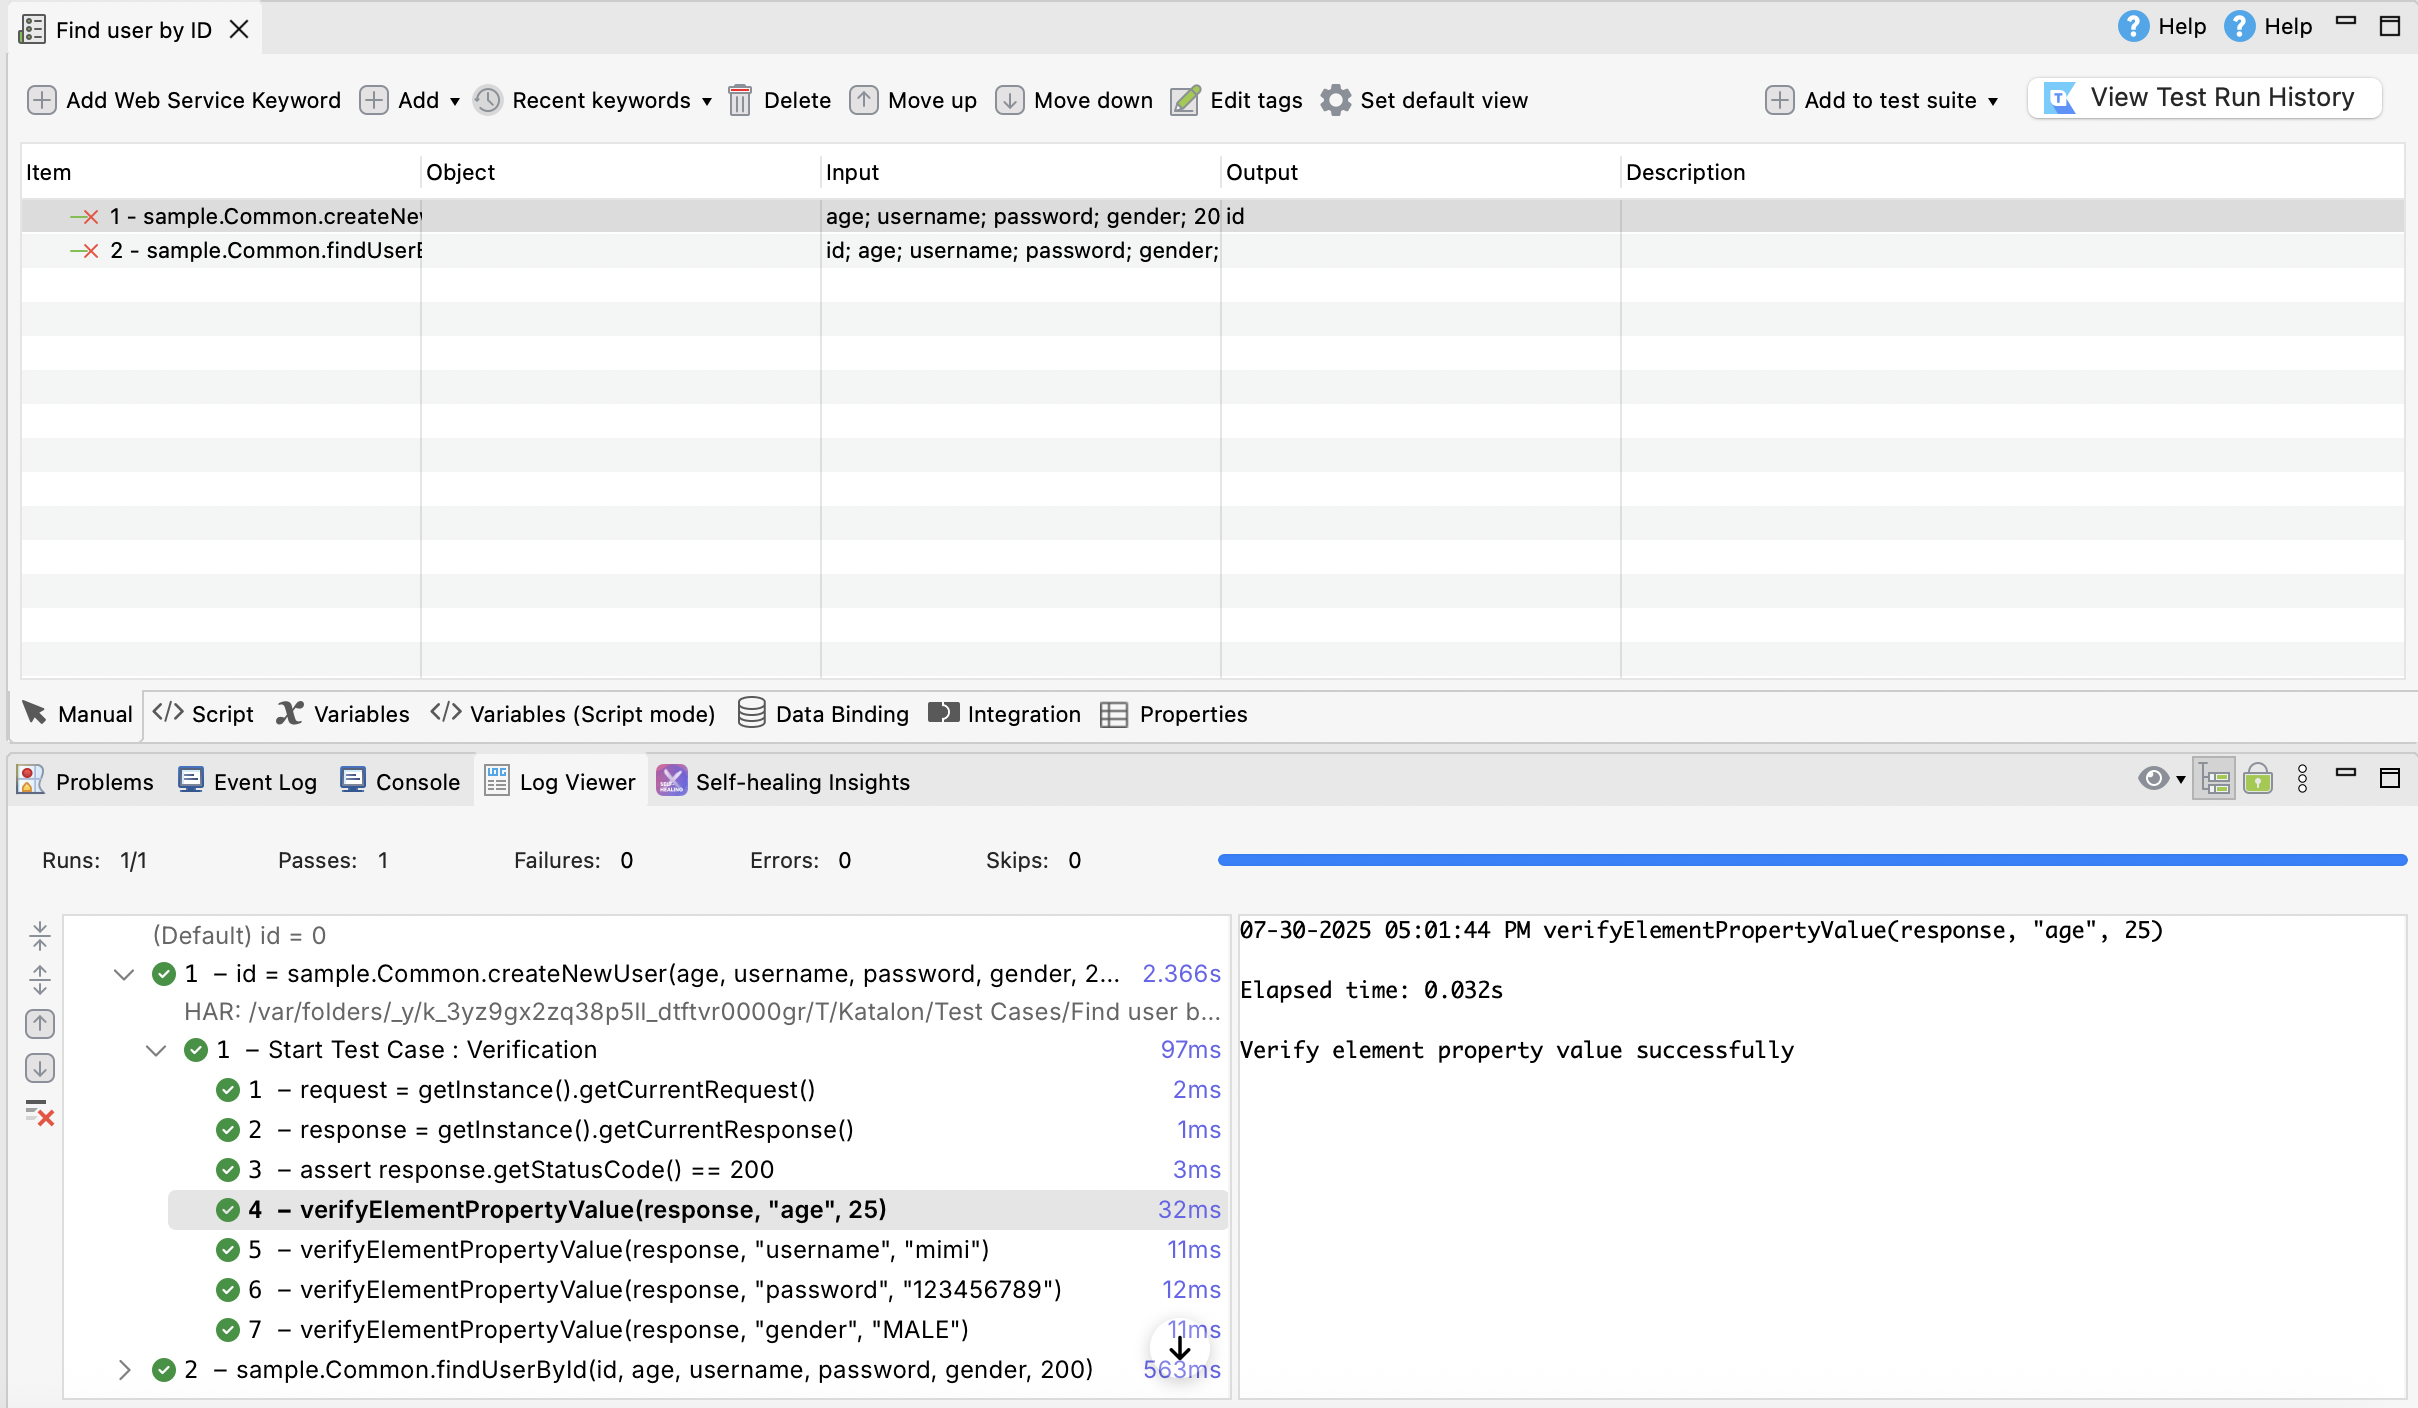Open the Problems panel tab
Viewport: 2418px width, 1408px height.
pos(86,781)
